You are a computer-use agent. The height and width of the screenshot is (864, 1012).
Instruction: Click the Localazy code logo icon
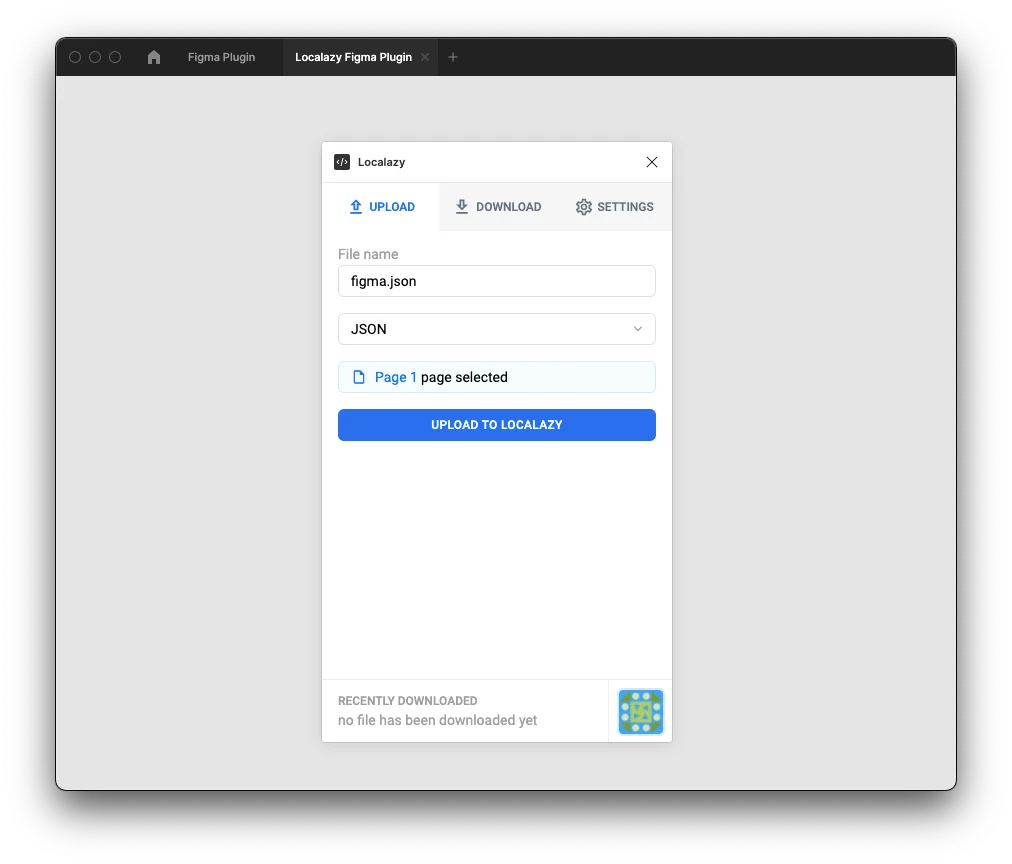[341, 161]
